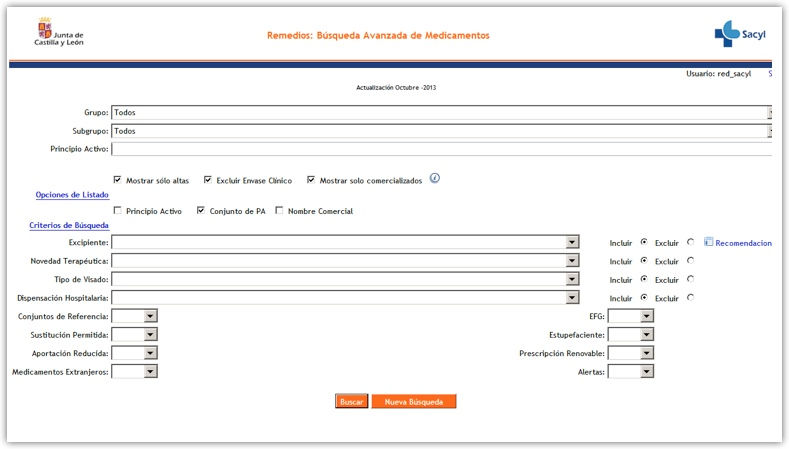Select Excluir radio for Excipiente
Screen dimensions: 789x449
coord(690,242)
